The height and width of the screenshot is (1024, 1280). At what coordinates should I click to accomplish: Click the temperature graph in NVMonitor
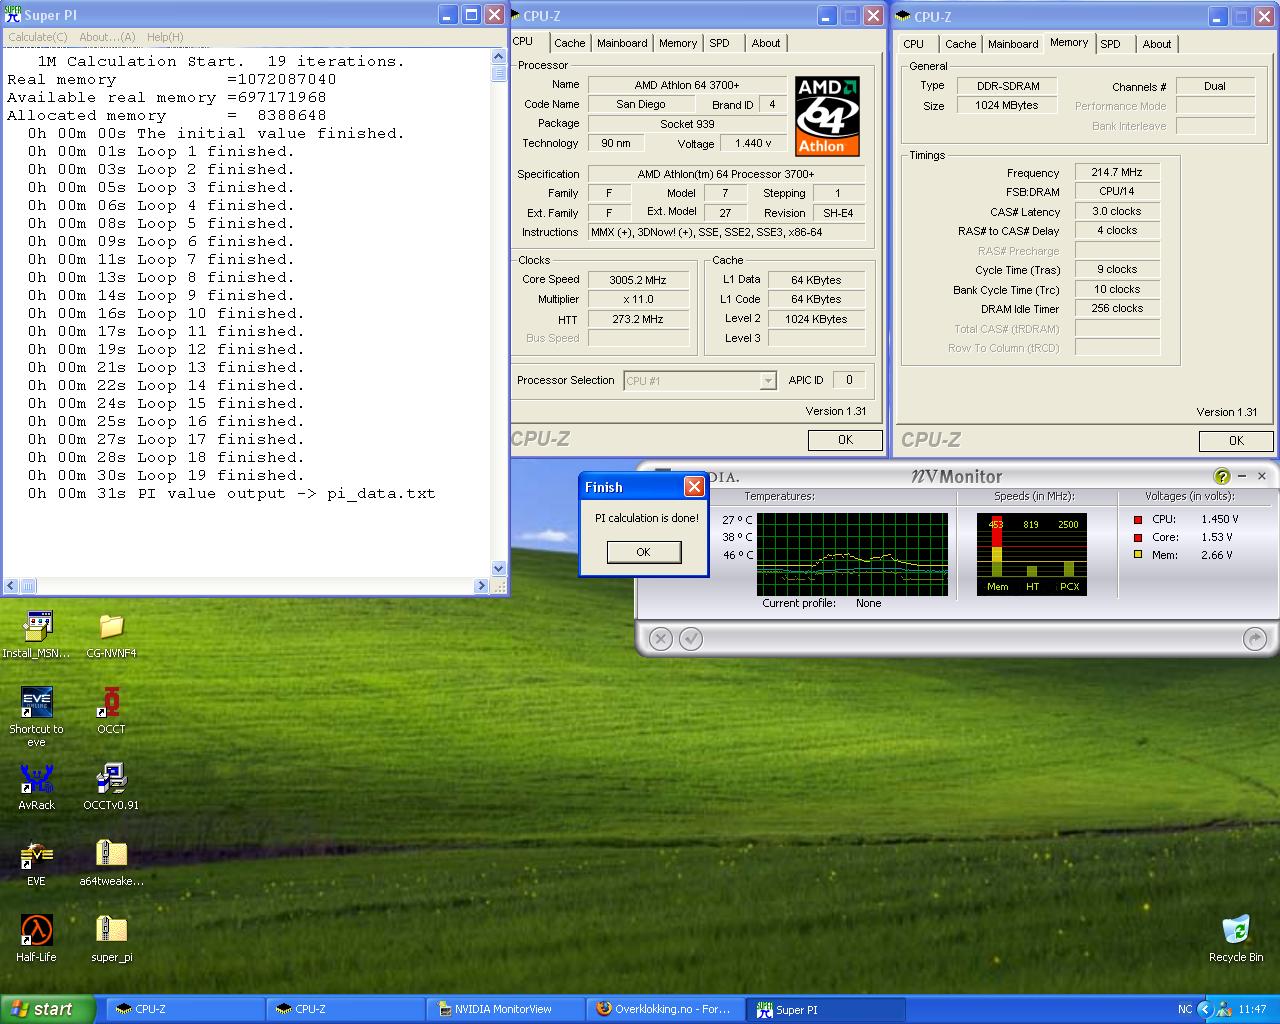pos(852,554)
